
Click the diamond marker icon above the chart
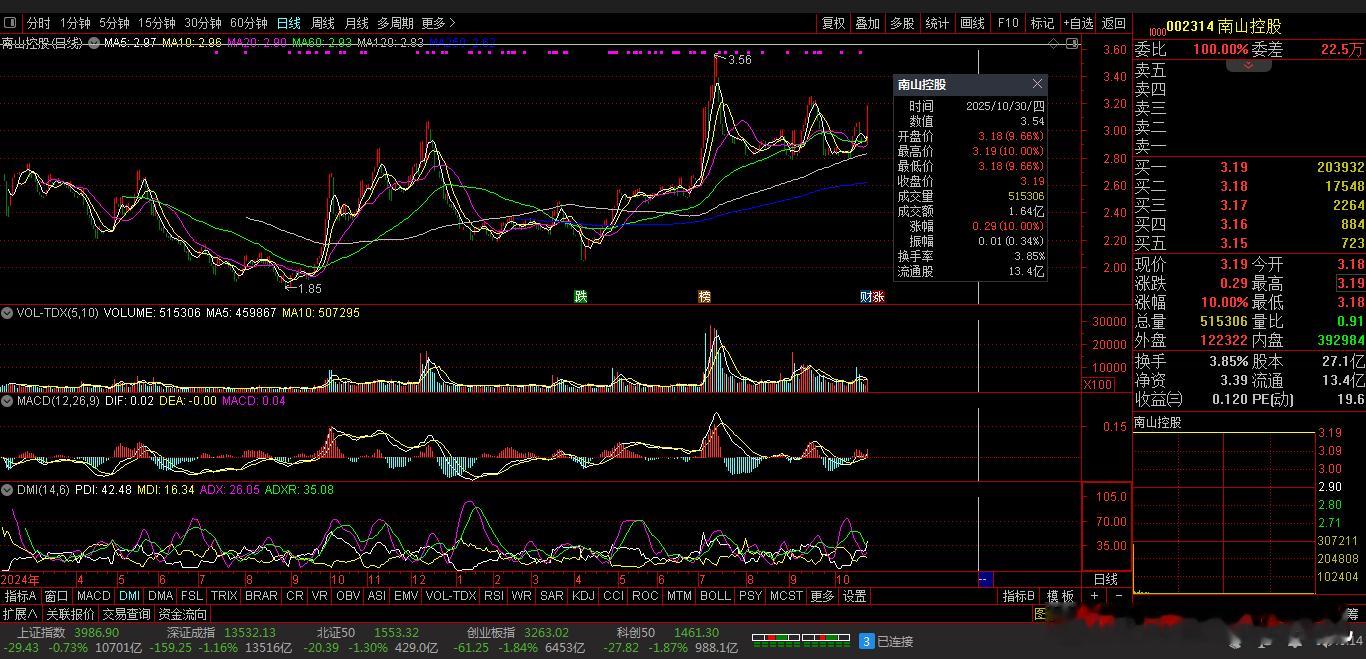[1054, 43]
